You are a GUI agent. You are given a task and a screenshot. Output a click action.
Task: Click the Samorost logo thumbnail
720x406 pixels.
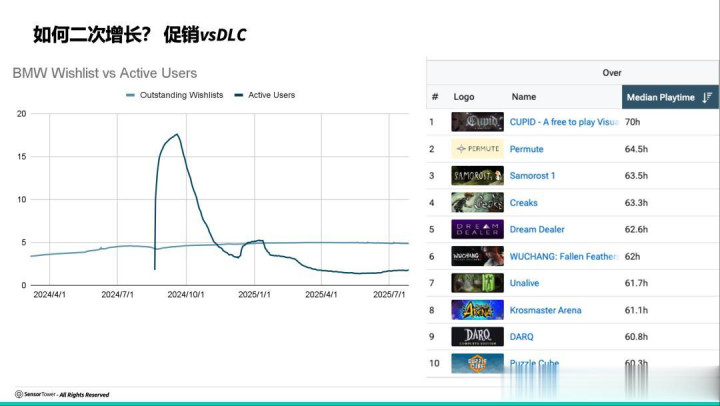point(477,175)
